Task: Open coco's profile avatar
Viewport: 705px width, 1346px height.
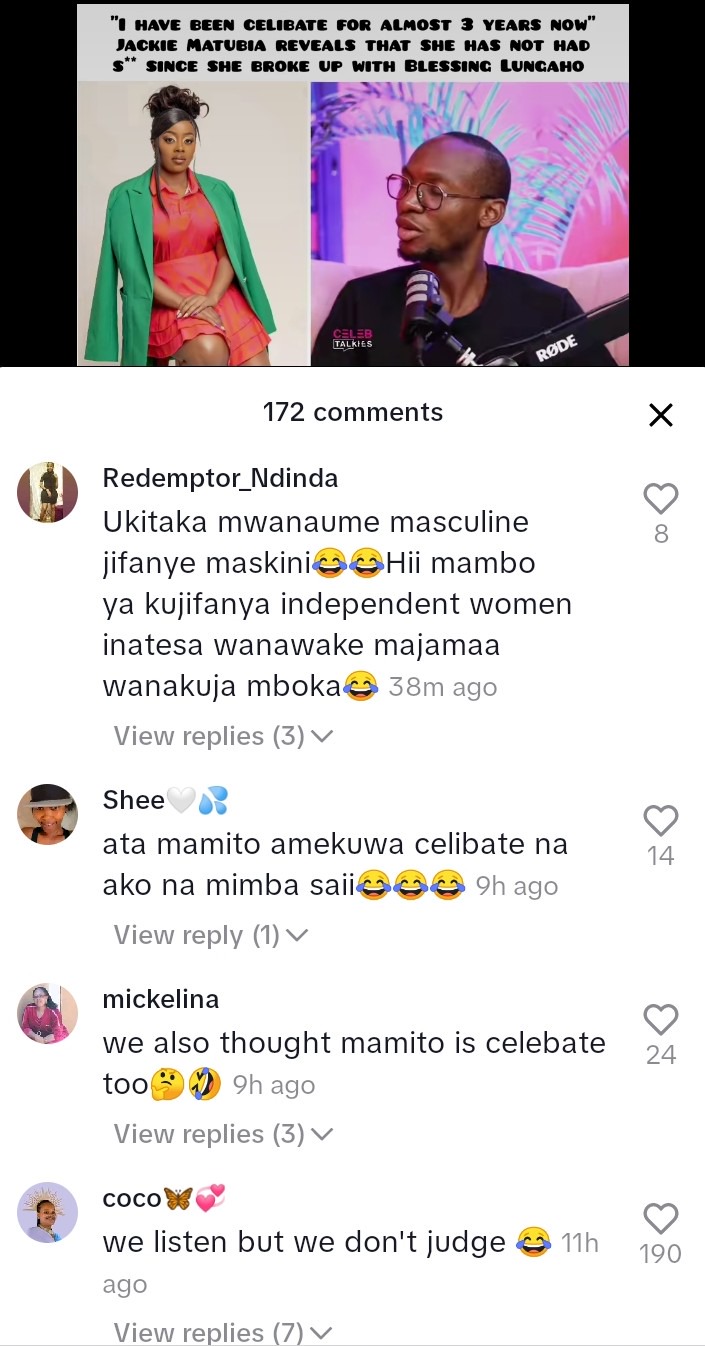Action: pyautogui.click(x=48, y=1212)
